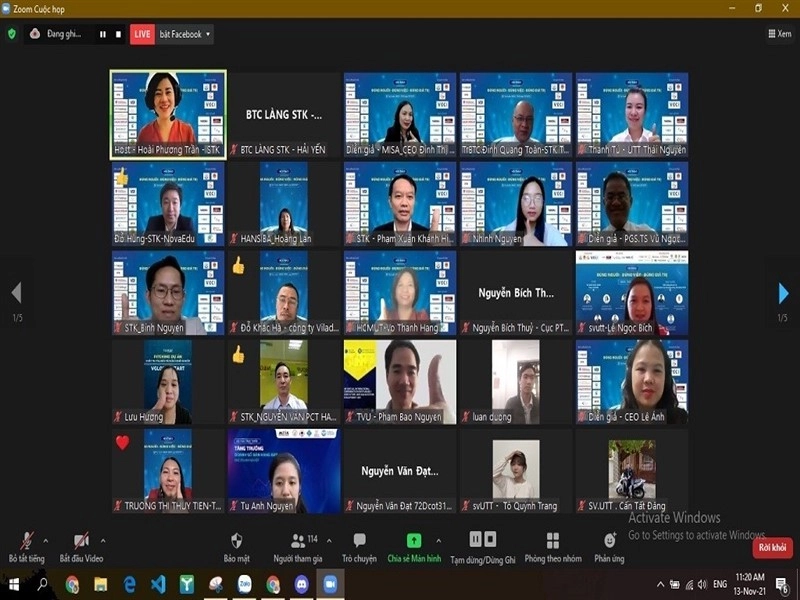800x600 pixels.
Task: Open Phòng theo nhóm breakout rooms
Action: (552, 546)
